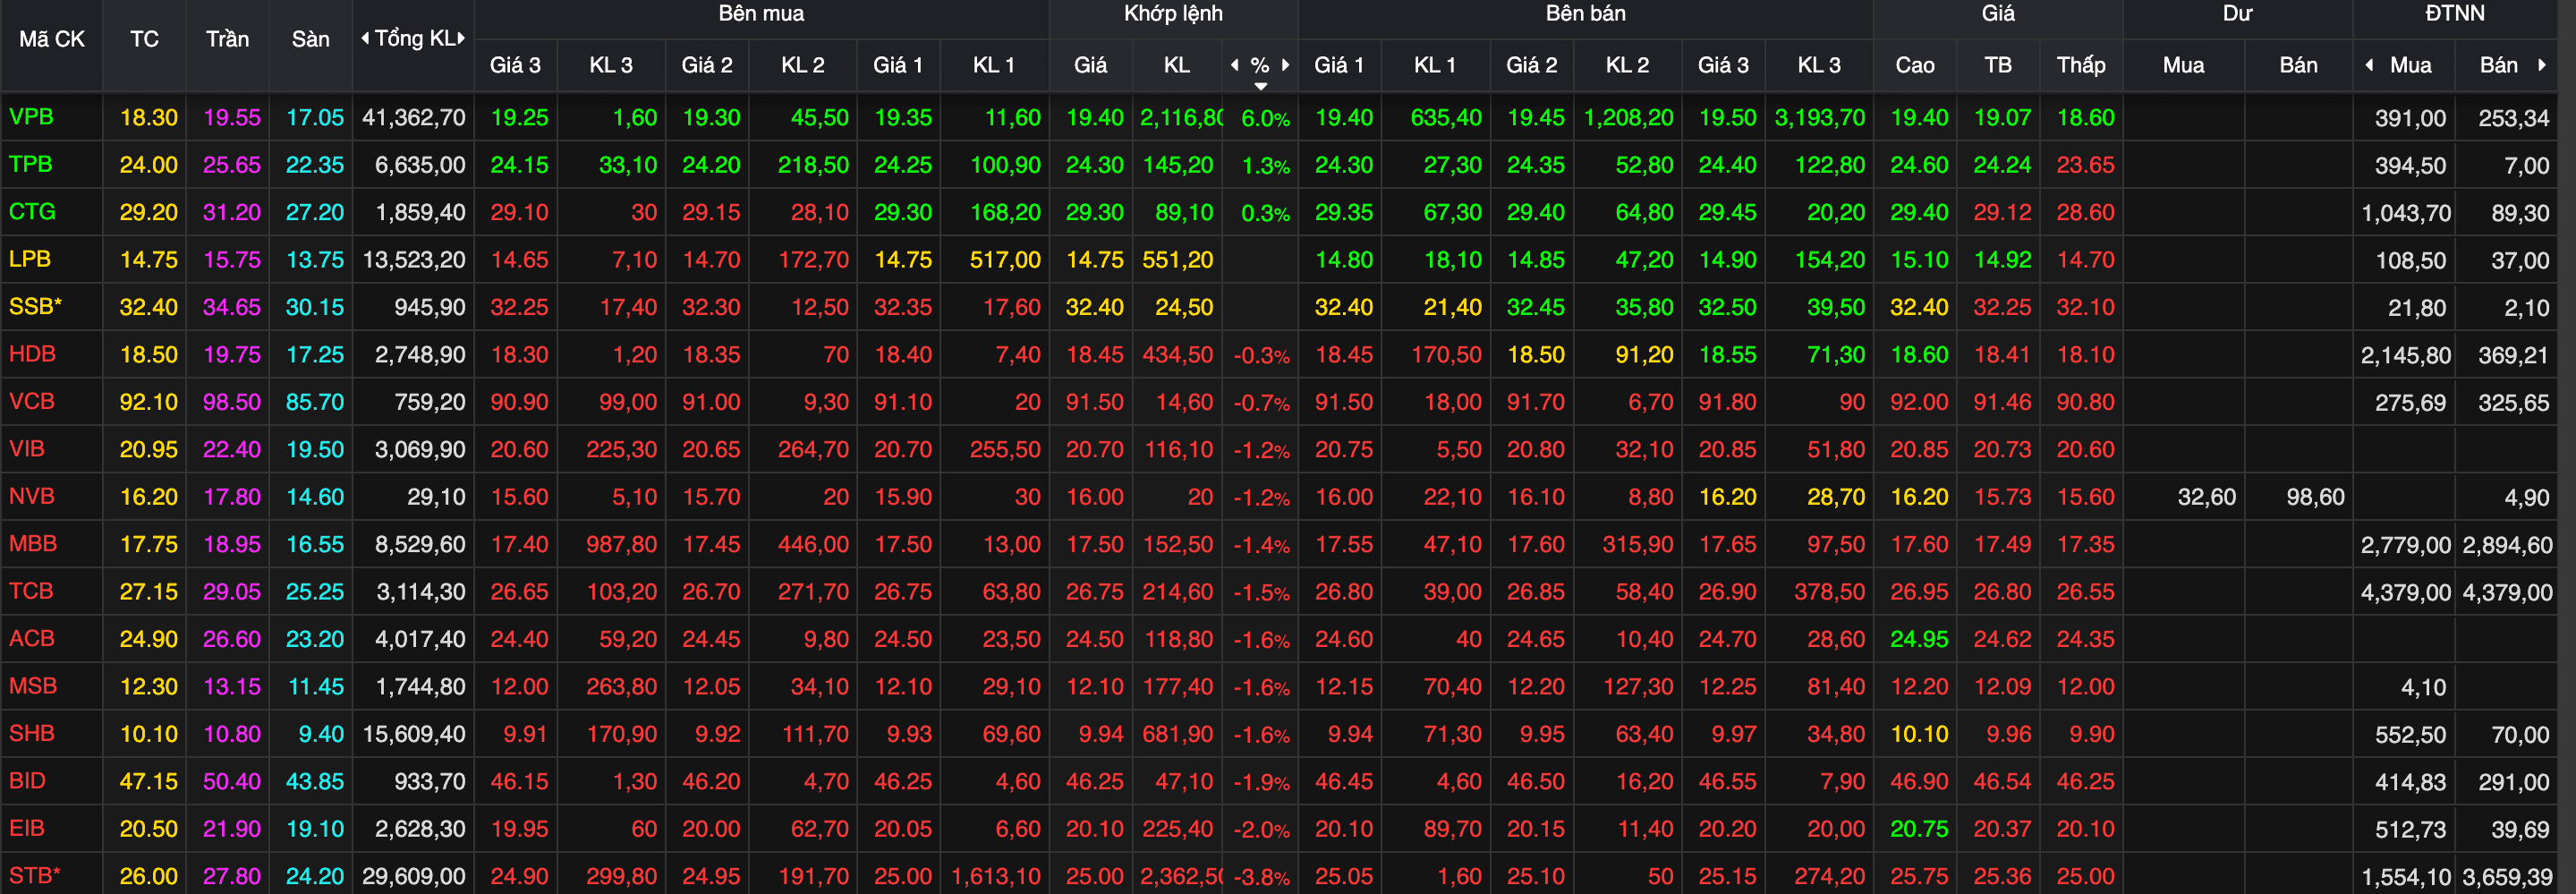Image resolution: width=2576 pixels, height=894 pixels.
Task: Click KL 1 header under Bên bán
Action: pyautogui.click(x=1434, y=65)
